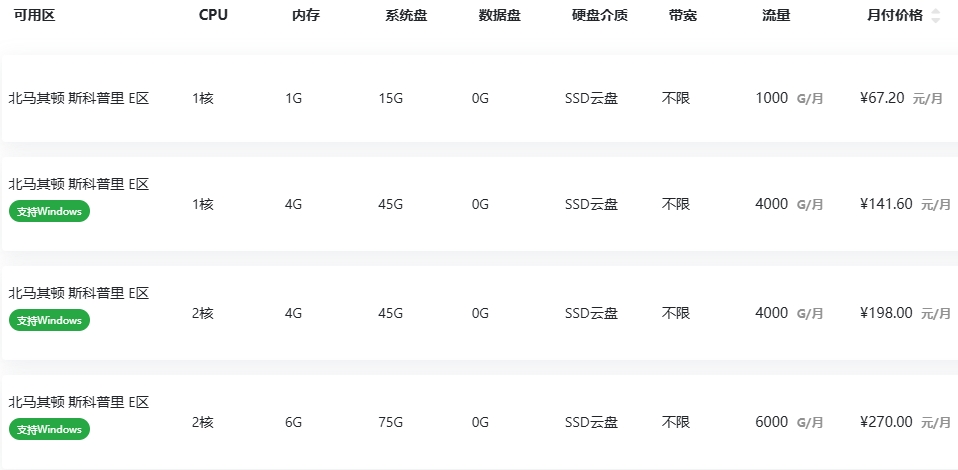This screenshot has width=958, height=470.
Task: Click the 6000 G/月 traffic cell
Action: point(789,422)
